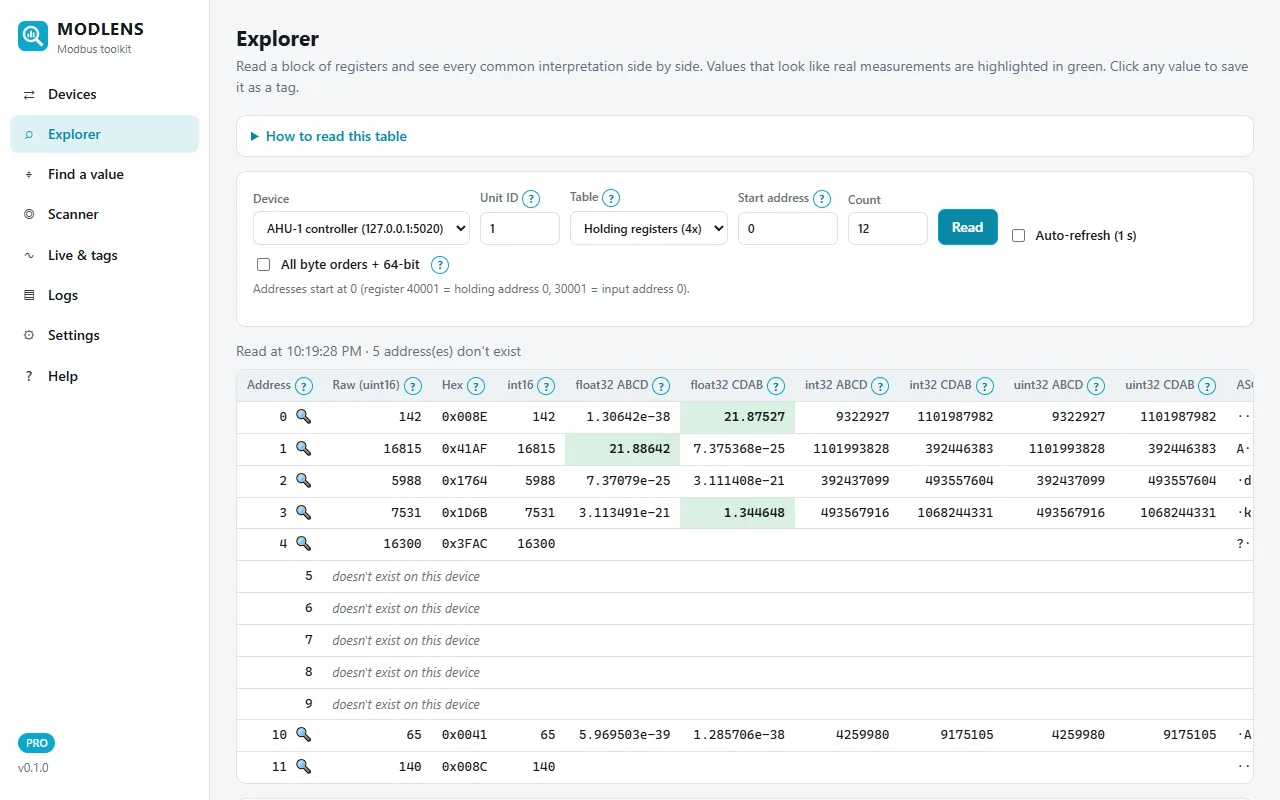Click magnifier icon for address 2
The width and height of the screenshot is (1280, 800).
(303, 480)
